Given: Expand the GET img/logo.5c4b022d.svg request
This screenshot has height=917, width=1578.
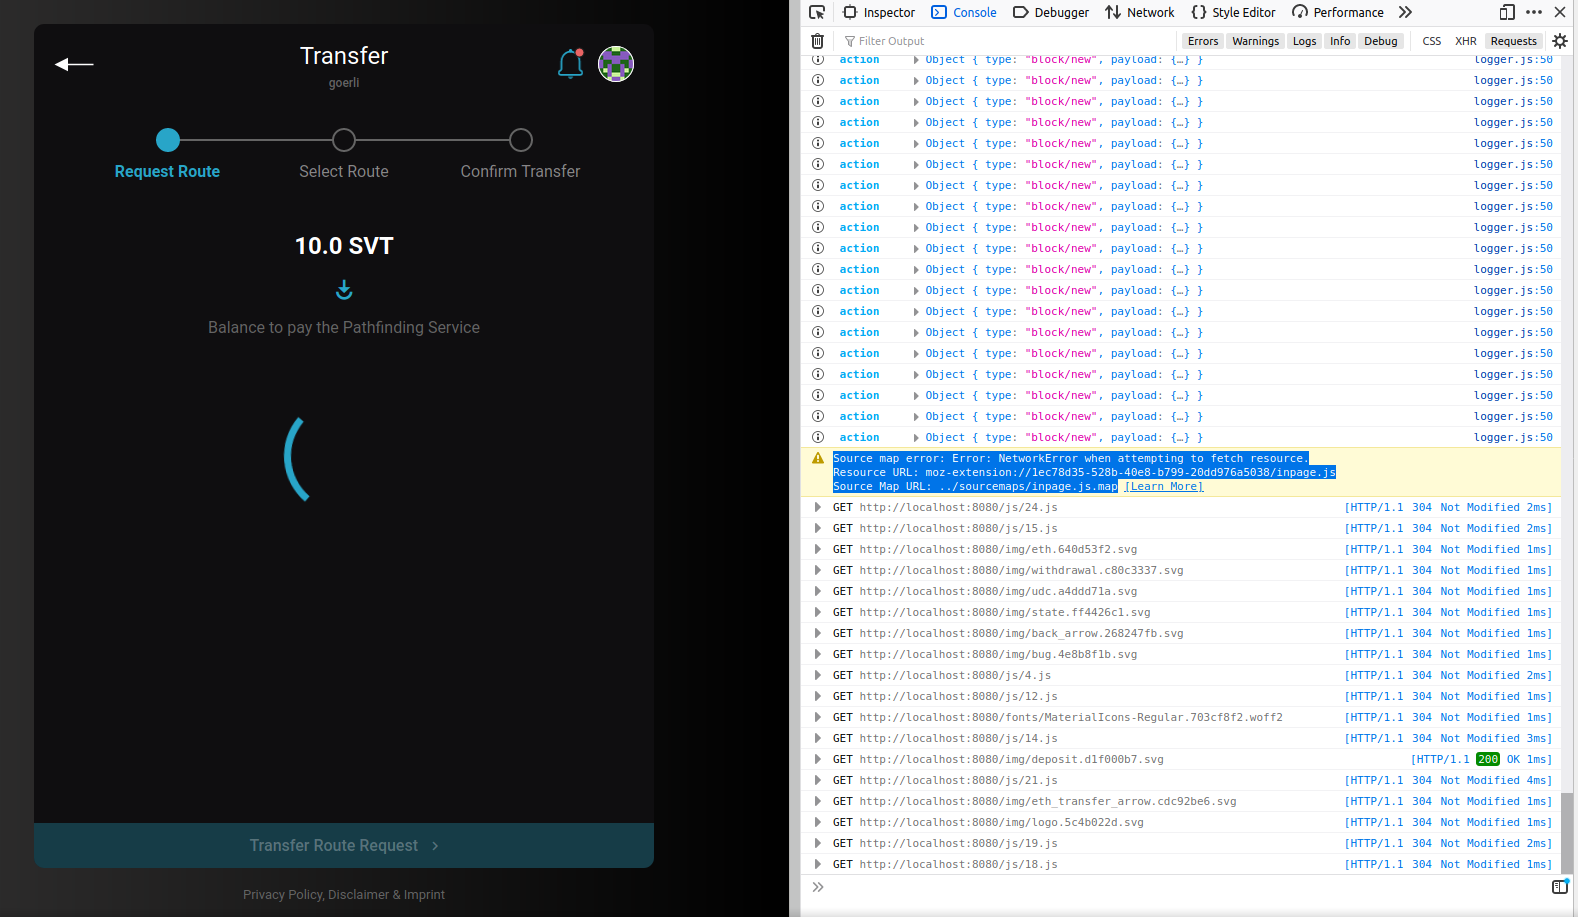Looking at the screenshot, I should pyautogui.click(x=818, y=823).
